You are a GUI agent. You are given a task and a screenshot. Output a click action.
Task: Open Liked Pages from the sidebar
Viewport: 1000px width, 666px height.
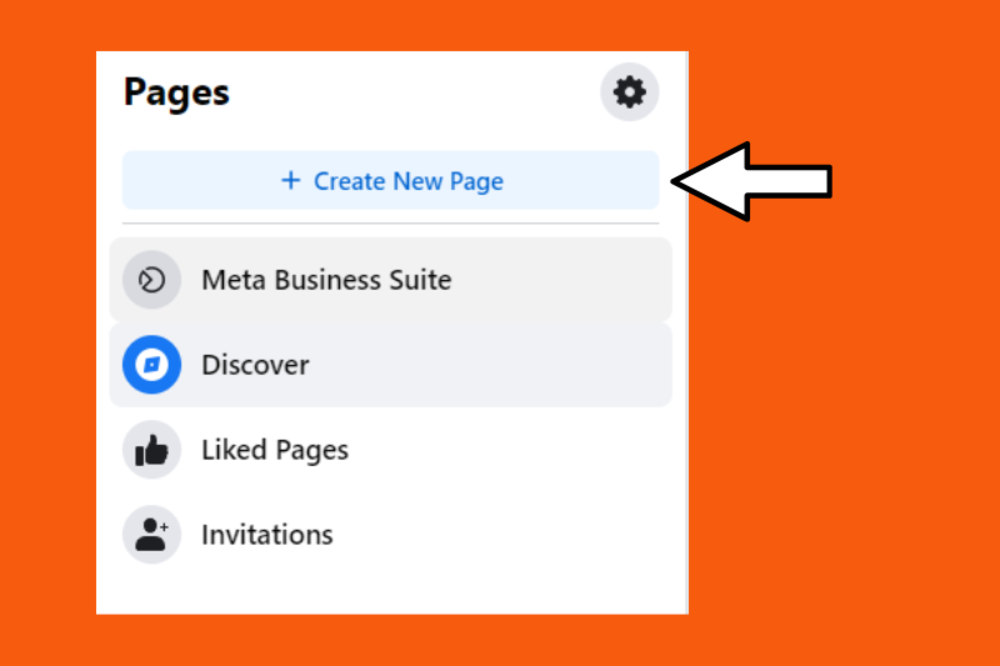pos(275,449)
